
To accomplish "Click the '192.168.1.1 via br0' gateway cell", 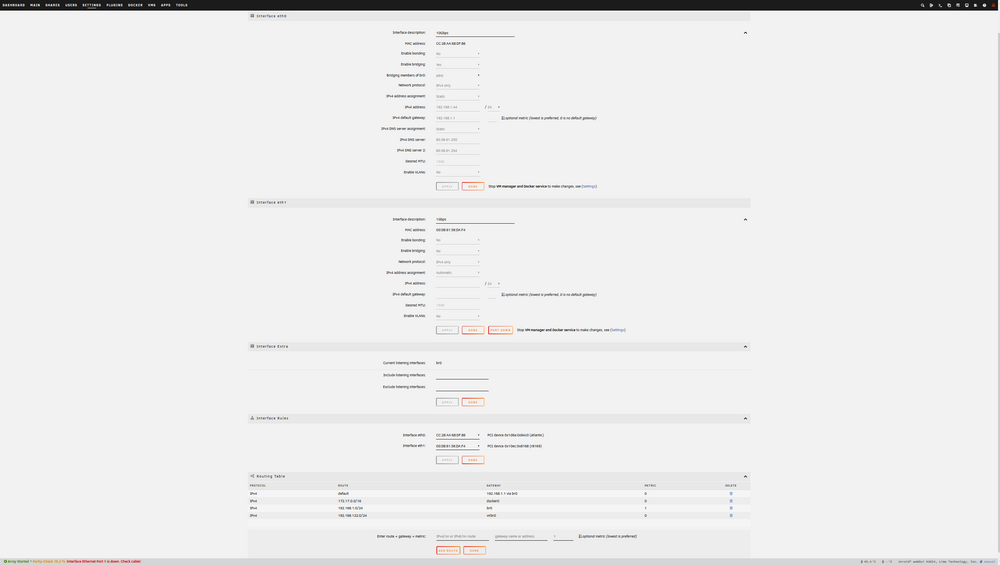I will [502, 494].
